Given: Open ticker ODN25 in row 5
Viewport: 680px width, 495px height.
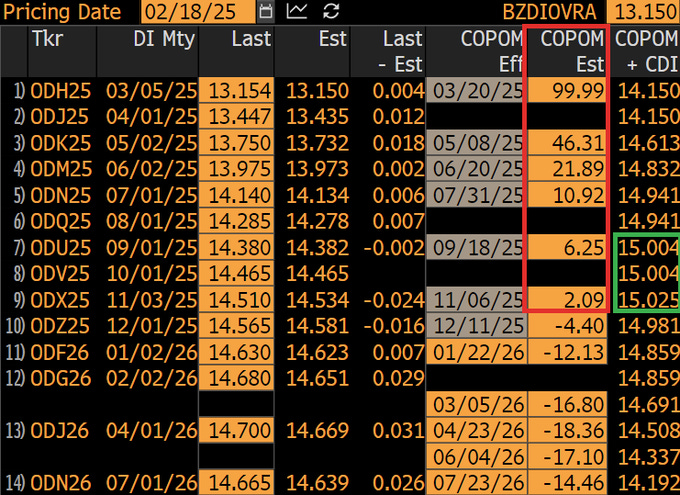Looking at the screenshot, I should [x=61, y=195].
